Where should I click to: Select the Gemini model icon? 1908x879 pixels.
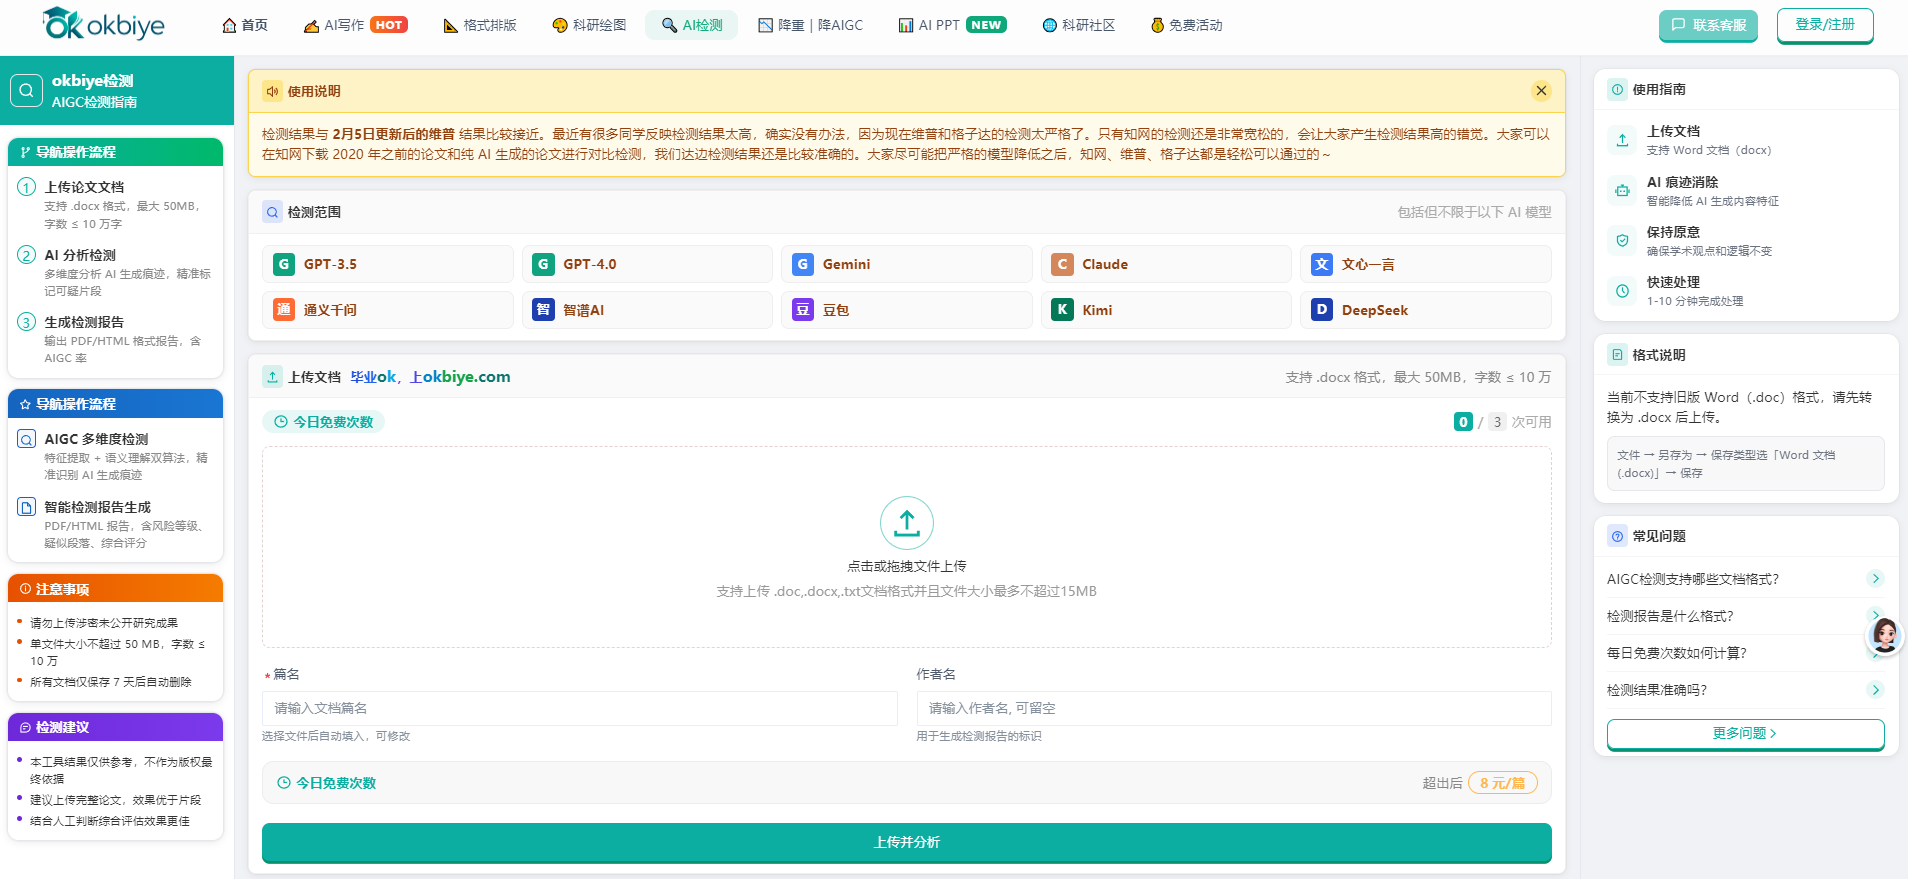click(802, 264)
